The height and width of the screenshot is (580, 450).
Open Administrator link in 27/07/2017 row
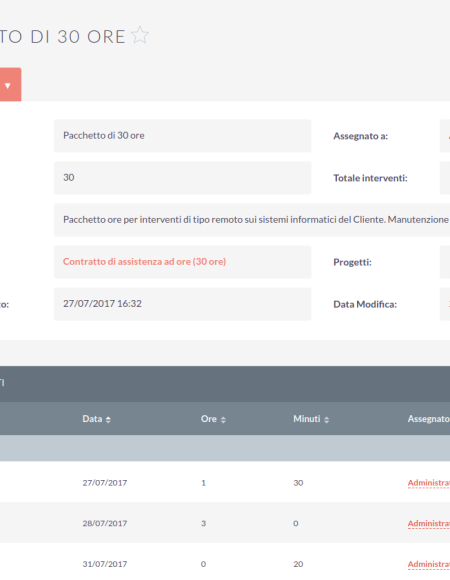coord(429,483)
